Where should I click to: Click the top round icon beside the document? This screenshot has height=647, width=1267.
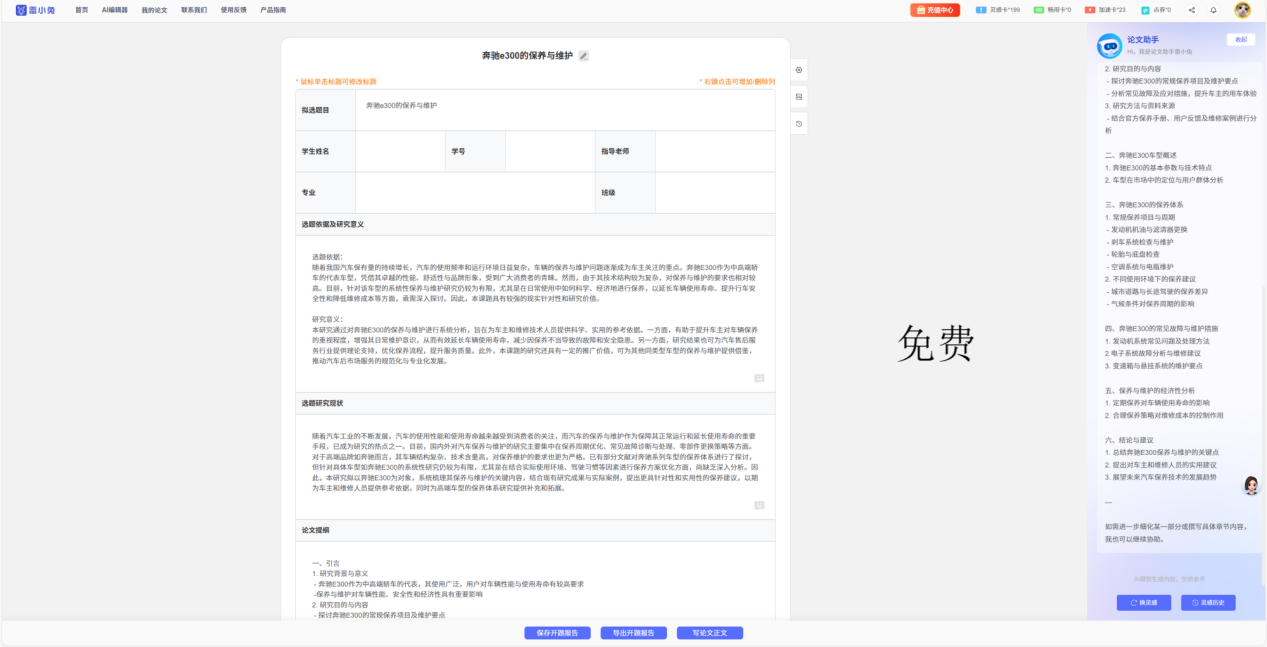point(799,70)
